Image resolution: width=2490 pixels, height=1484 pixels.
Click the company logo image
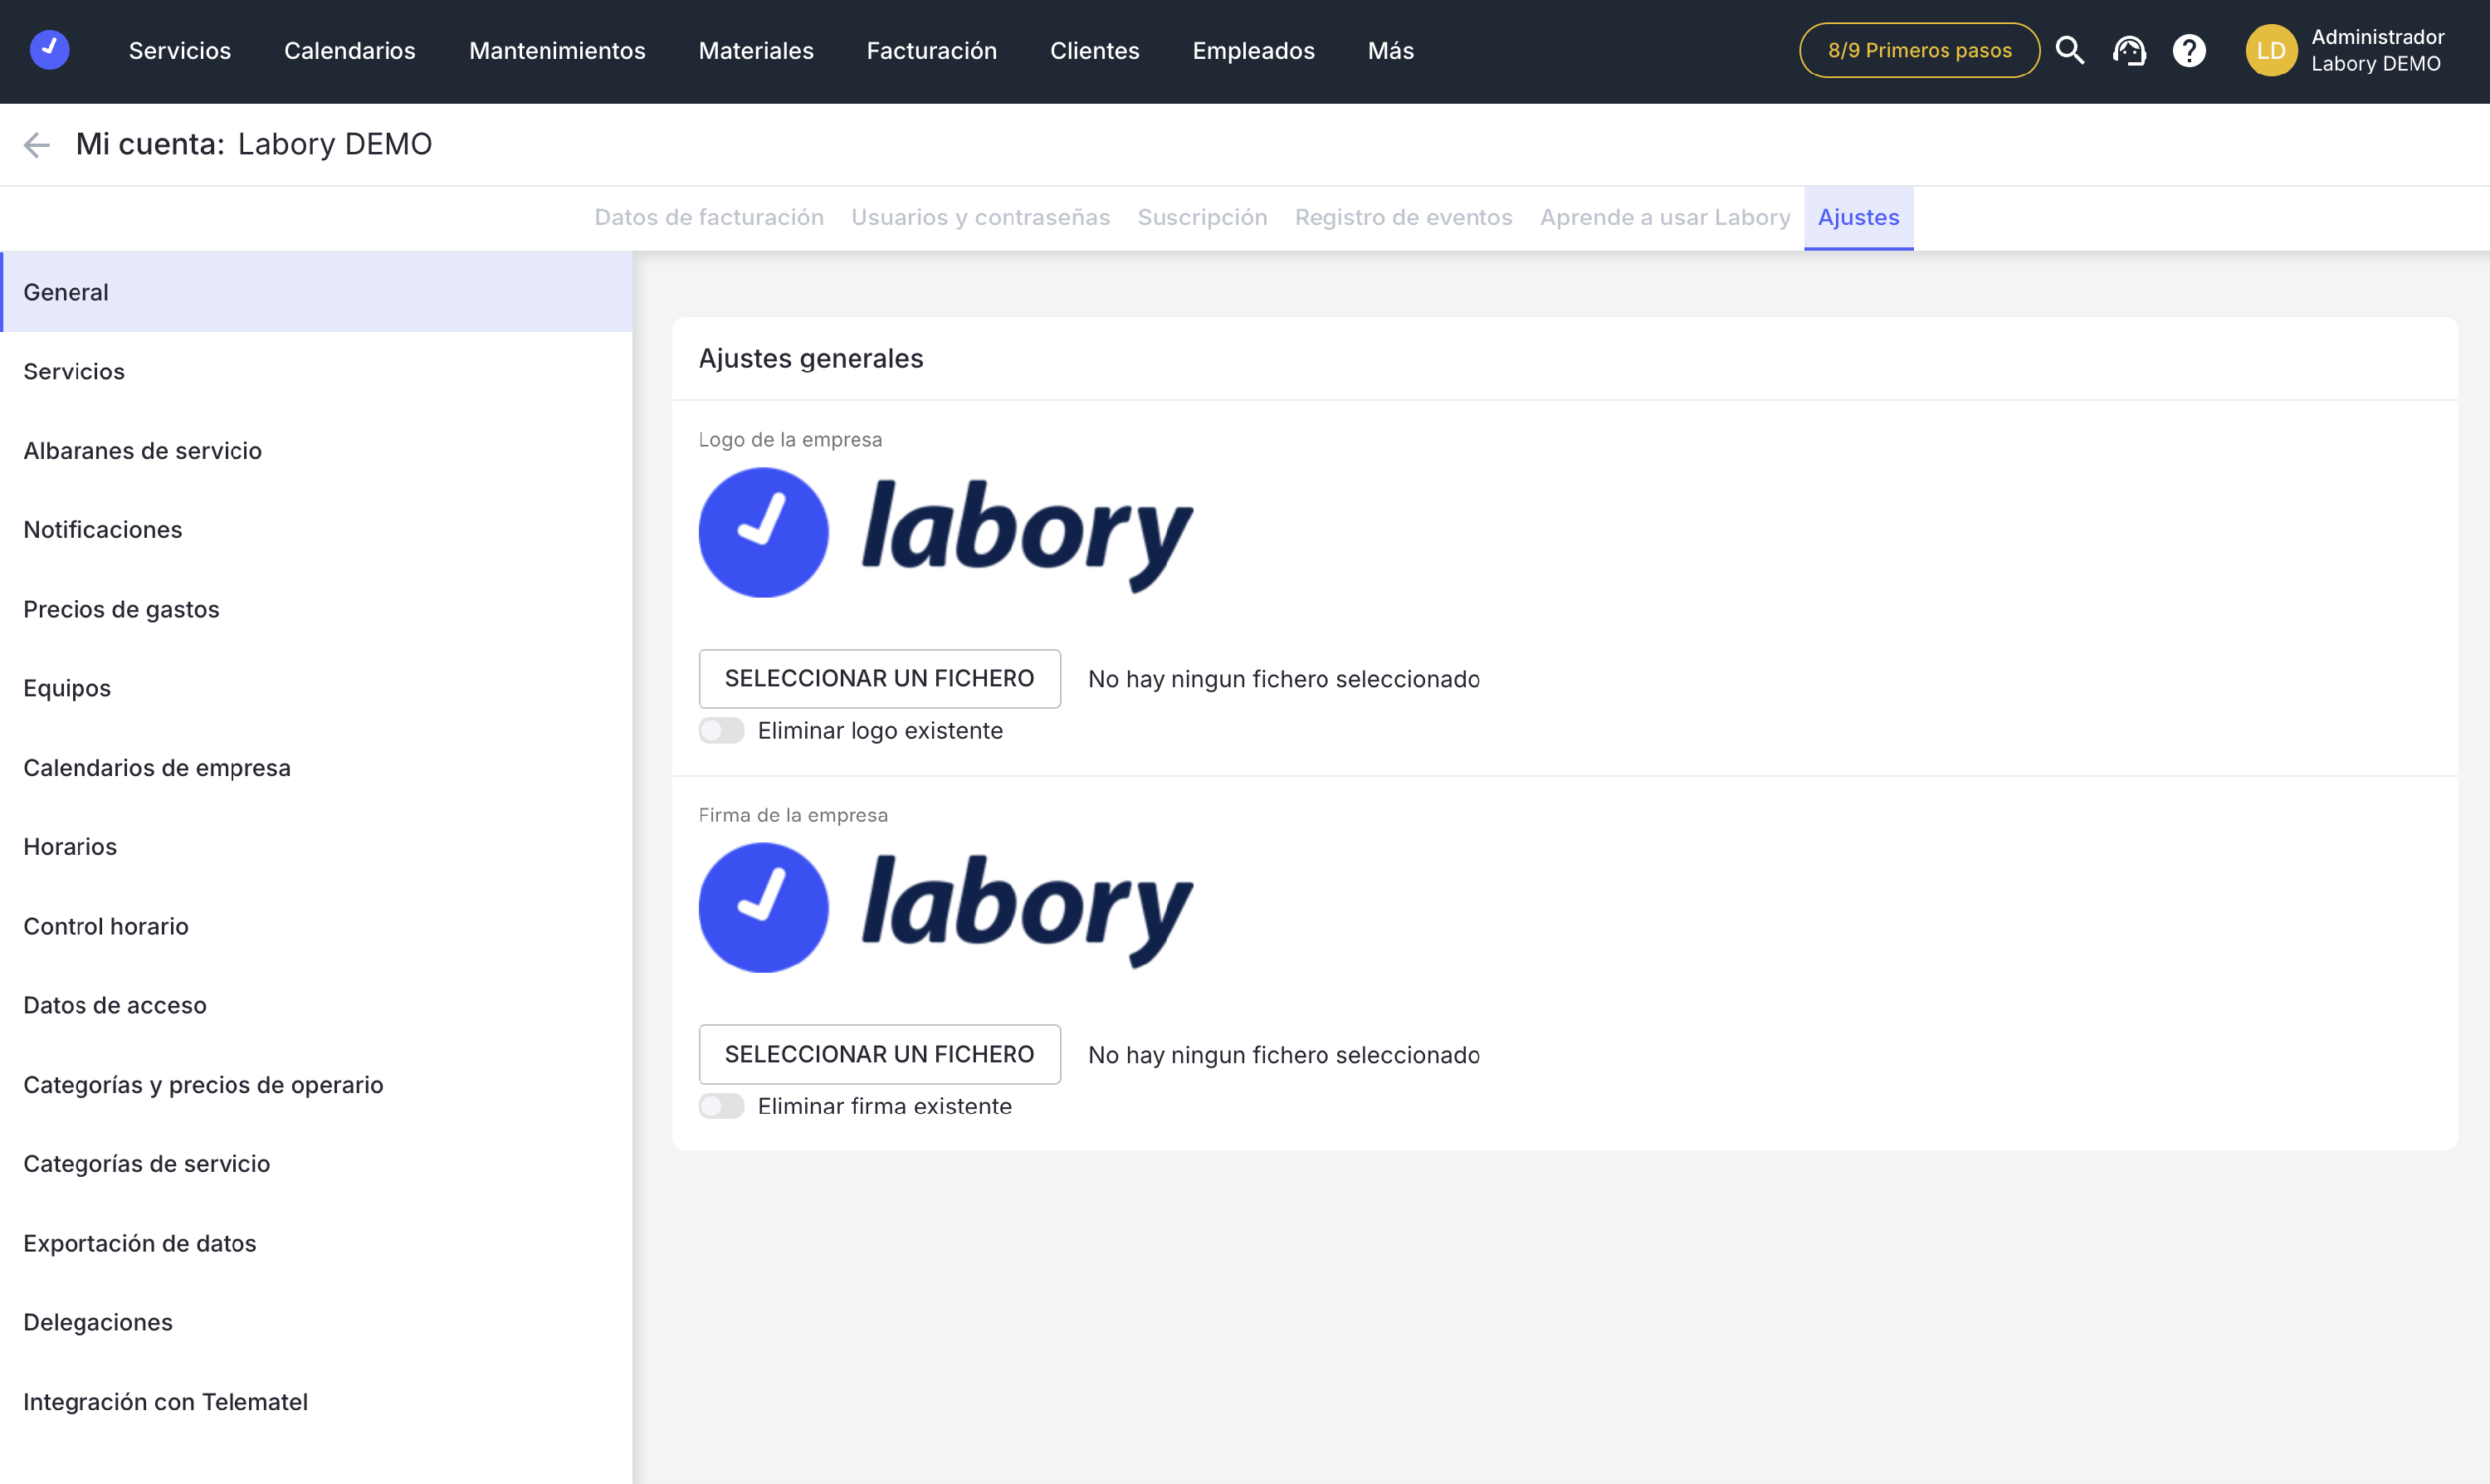tap(945, 533)
